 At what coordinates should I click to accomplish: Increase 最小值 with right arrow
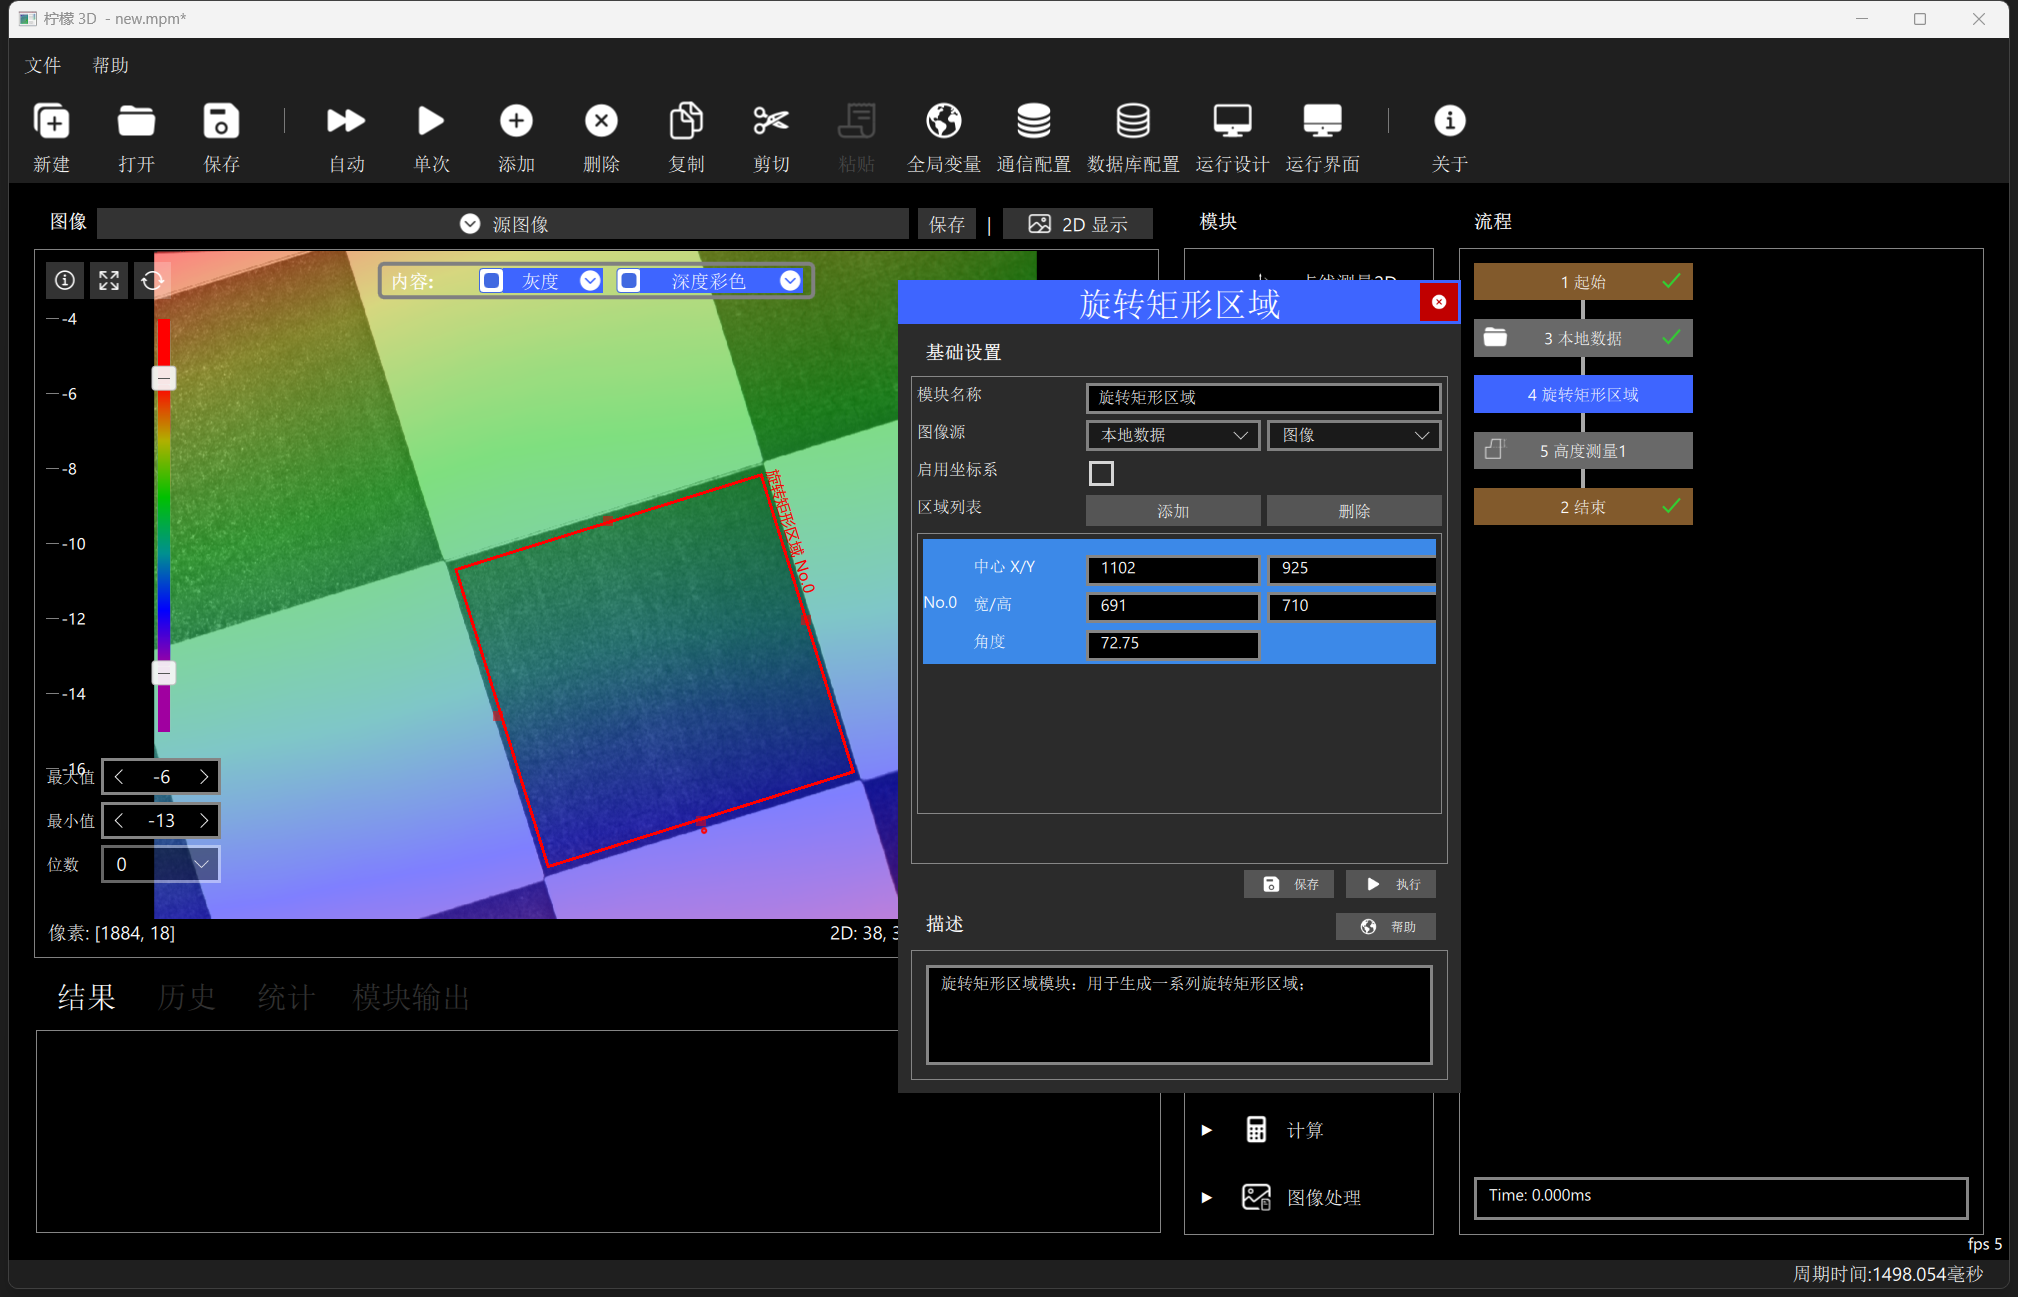[204, 821]
